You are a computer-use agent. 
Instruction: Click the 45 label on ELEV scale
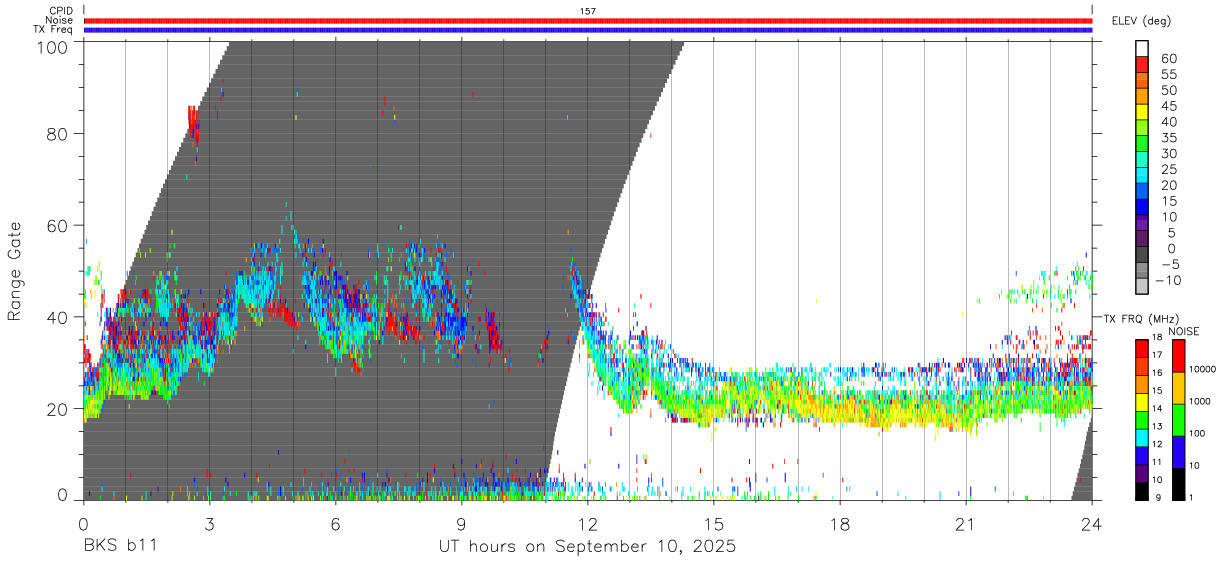[x=1169, y=106]
